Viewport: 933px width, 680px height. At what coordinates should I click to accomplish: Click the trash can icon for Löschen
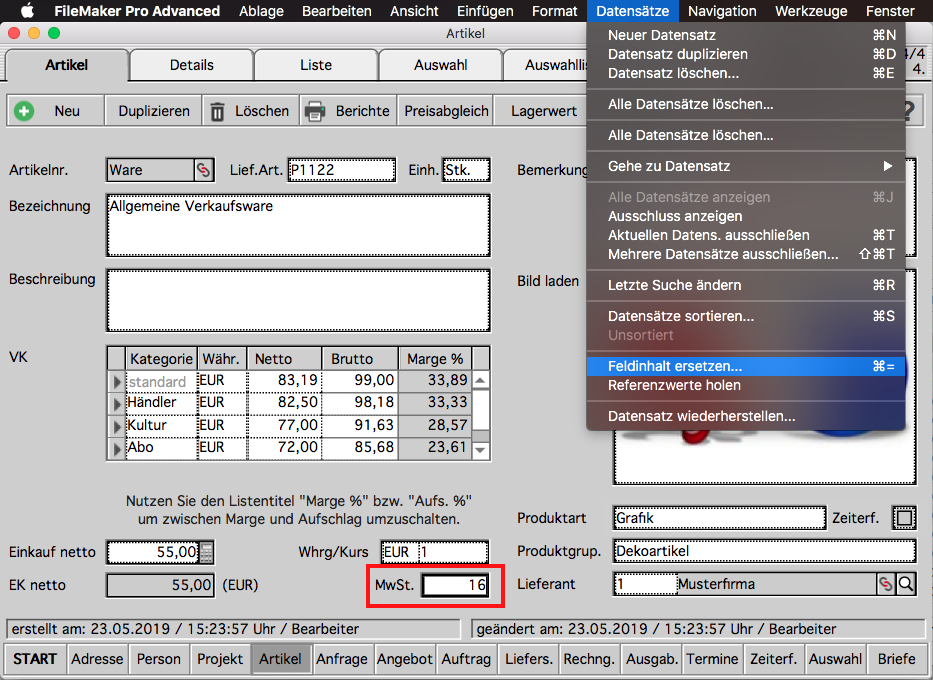click(x=217, y=111)
